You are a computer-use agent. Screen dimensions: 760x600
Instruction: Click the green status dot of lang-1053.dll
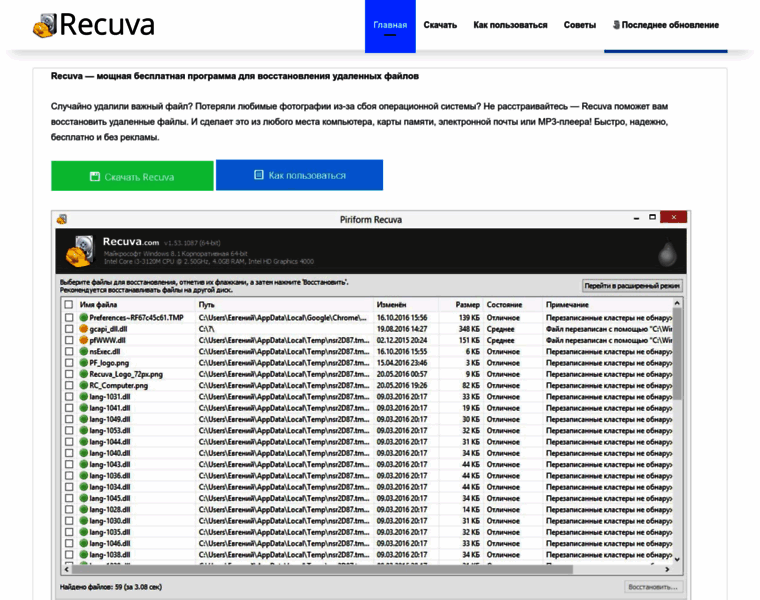pos(83,430)
